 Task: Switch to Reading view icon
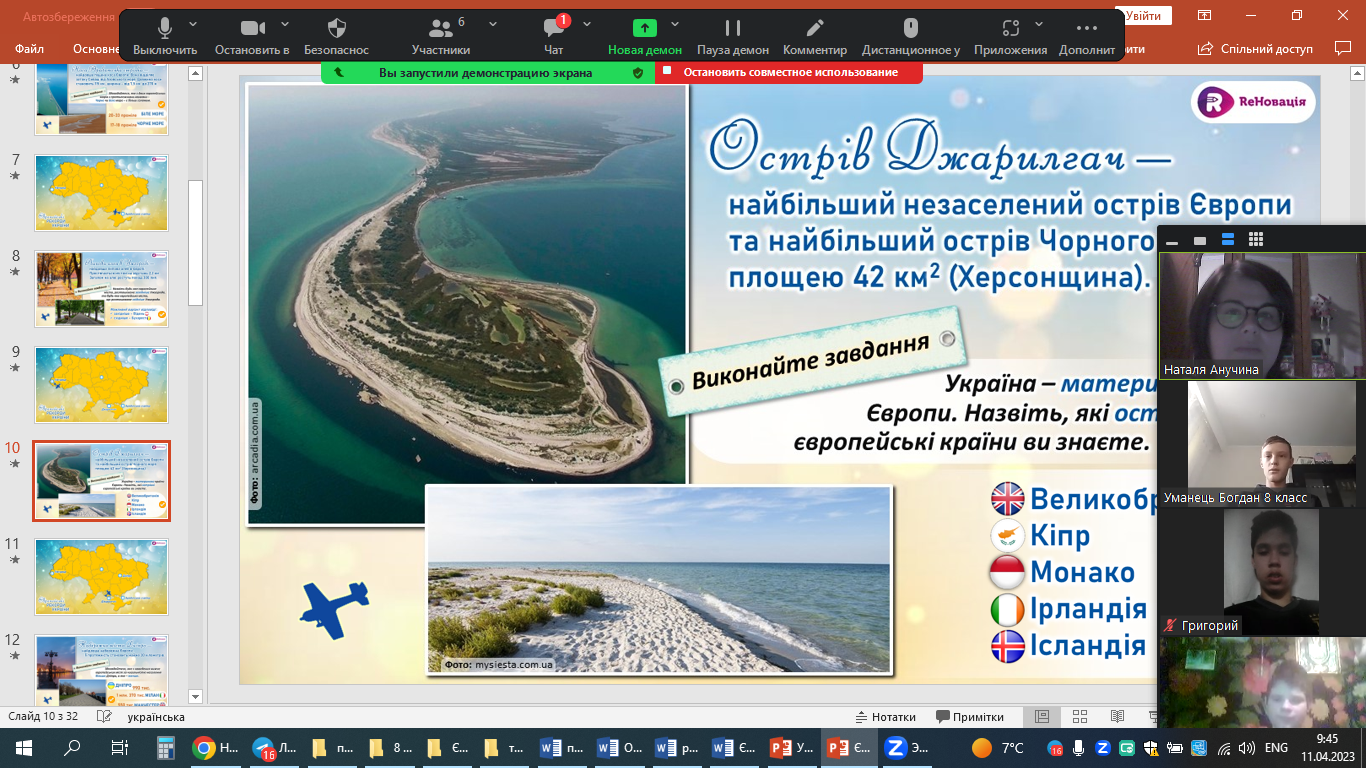click(x=1118, y=717)
